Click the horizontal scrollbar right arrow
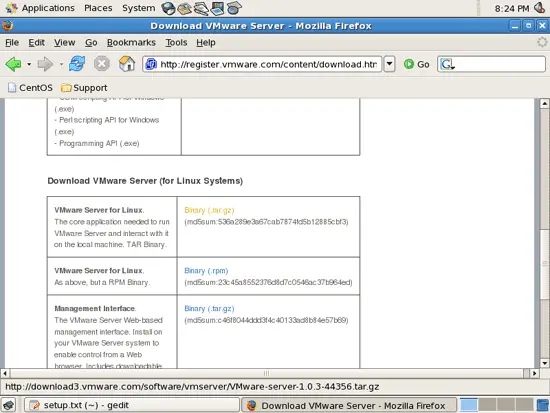Image resolution: width=550 pixels, height=413 pixels. (x=534, y=373)
